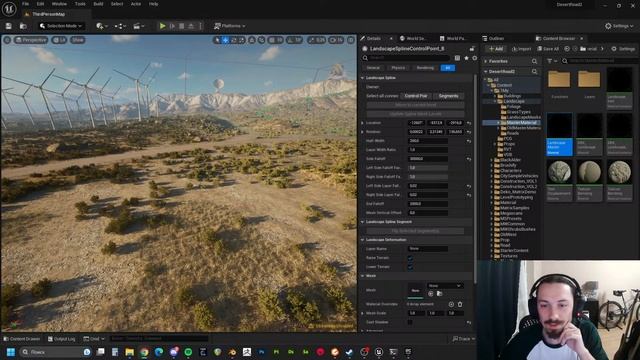Toggle the Cast Shadow checkbox
Screen dimensions: 640x360
(x=410, y=322)
